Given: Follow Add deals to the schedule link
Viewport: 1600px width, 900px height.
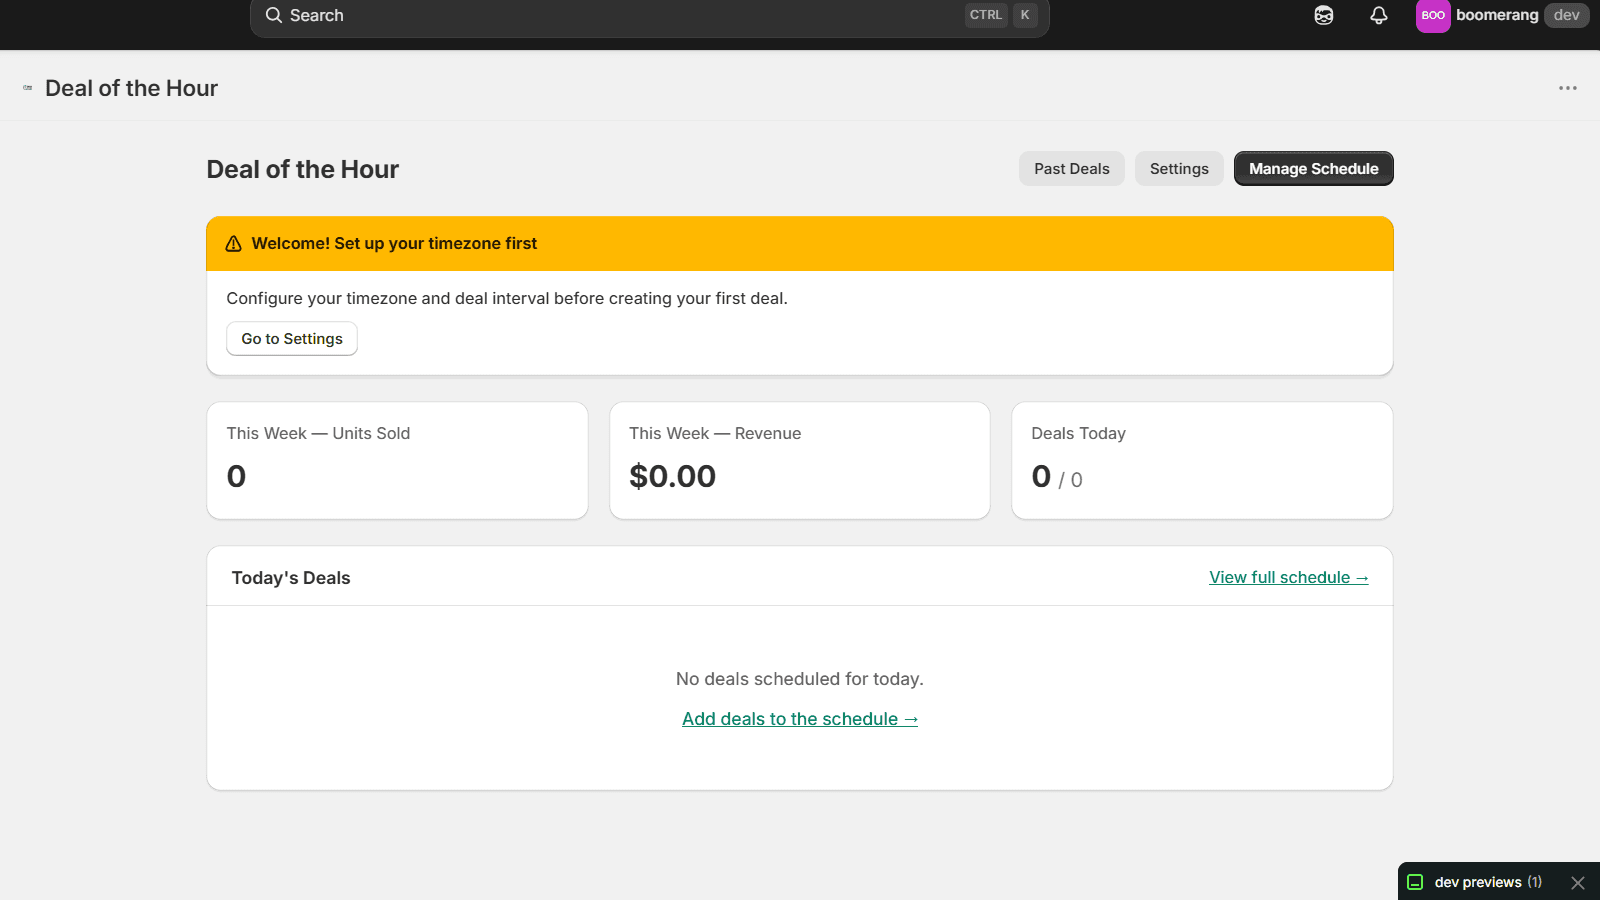Looking at the screenshot, I should (x=800, y=719).
